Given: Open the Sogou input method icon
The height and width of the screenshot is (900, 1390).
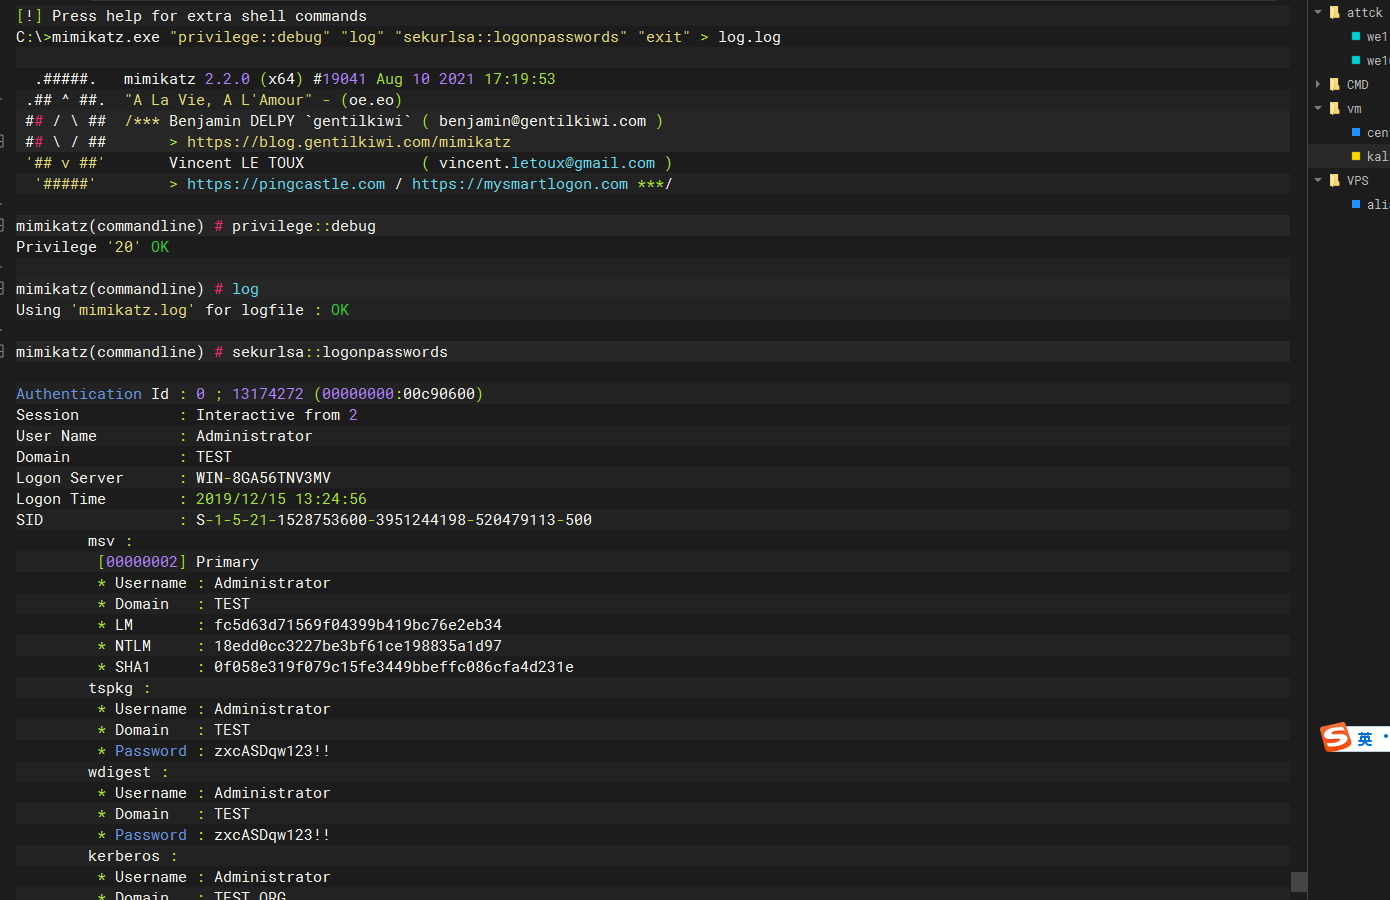Looking at the screenshot, I should coord(1336,738).
